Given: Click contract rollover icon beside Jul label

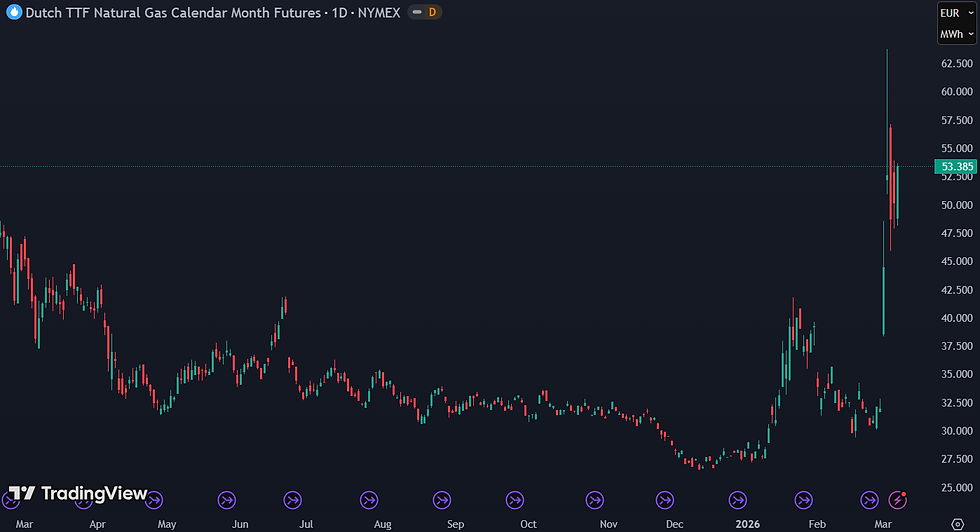Looking at the screenshot, I should click(292, 500).
